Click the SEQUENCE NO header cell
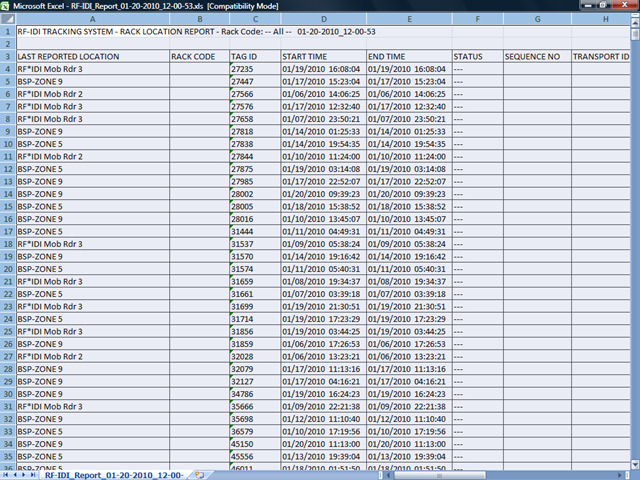Viewport: 640px width, 480px height. click(537, 56)
